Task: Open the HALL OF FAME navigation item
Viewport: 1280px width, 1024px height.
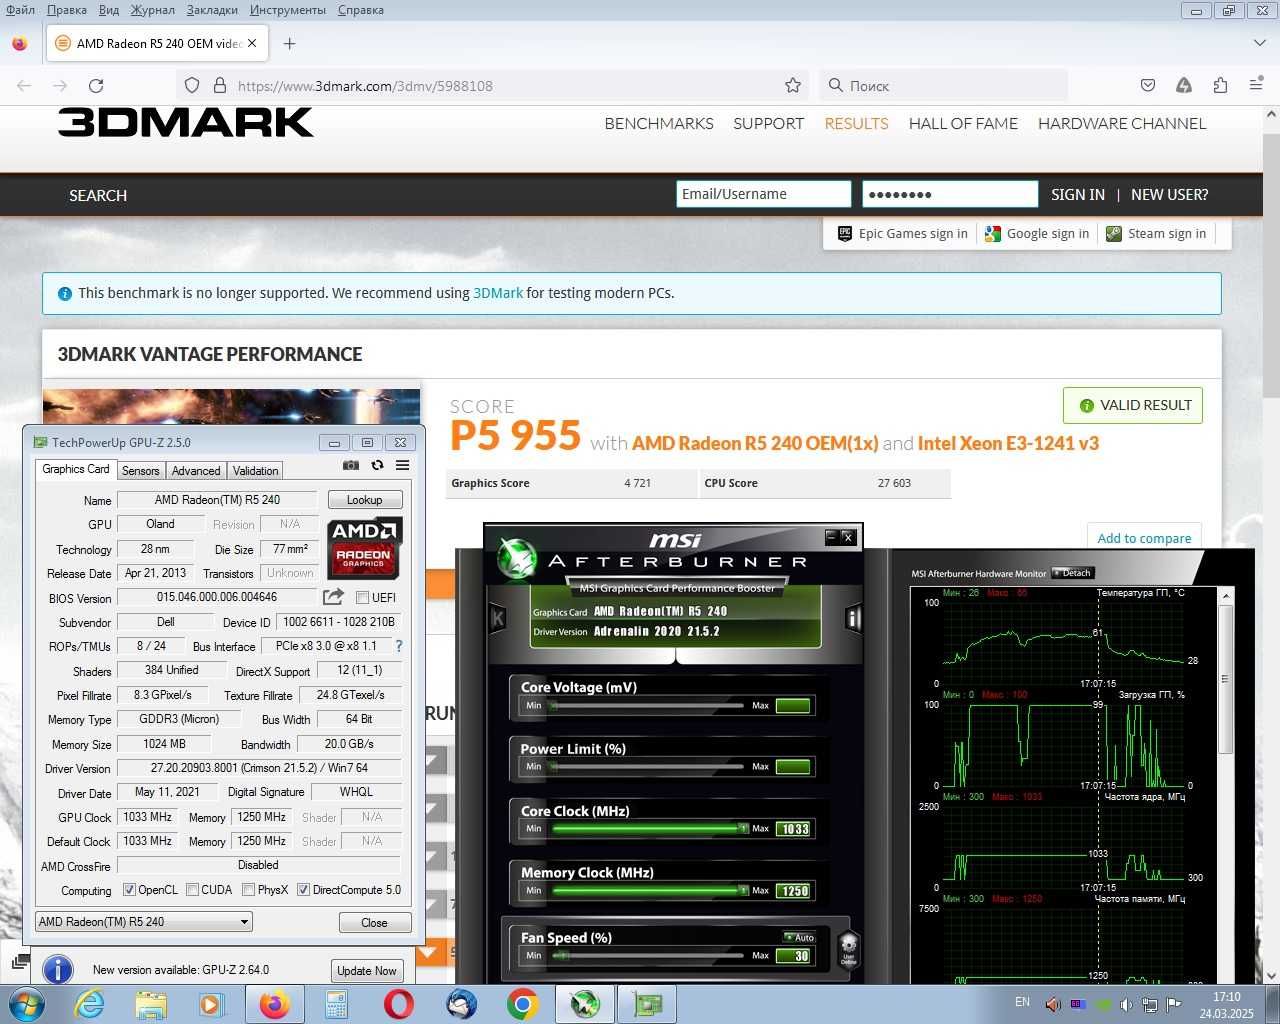Action: (x=963, y=124)
